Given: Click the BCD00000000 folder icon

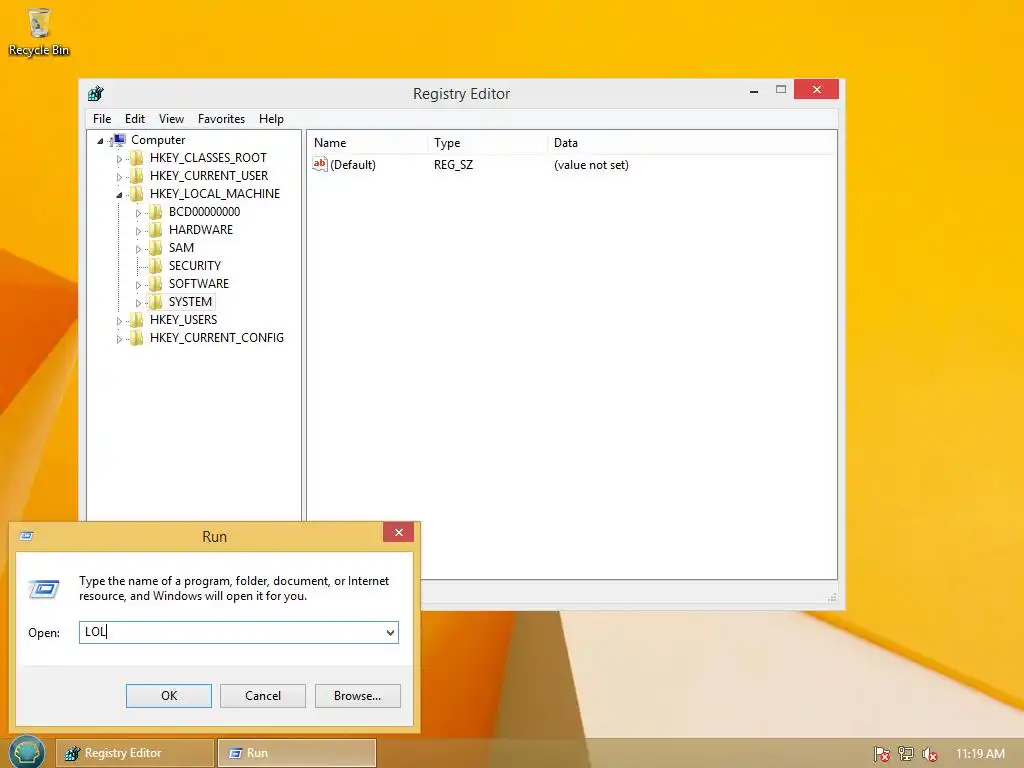Looking at the screenshot, I should click(x=155, y=212).
